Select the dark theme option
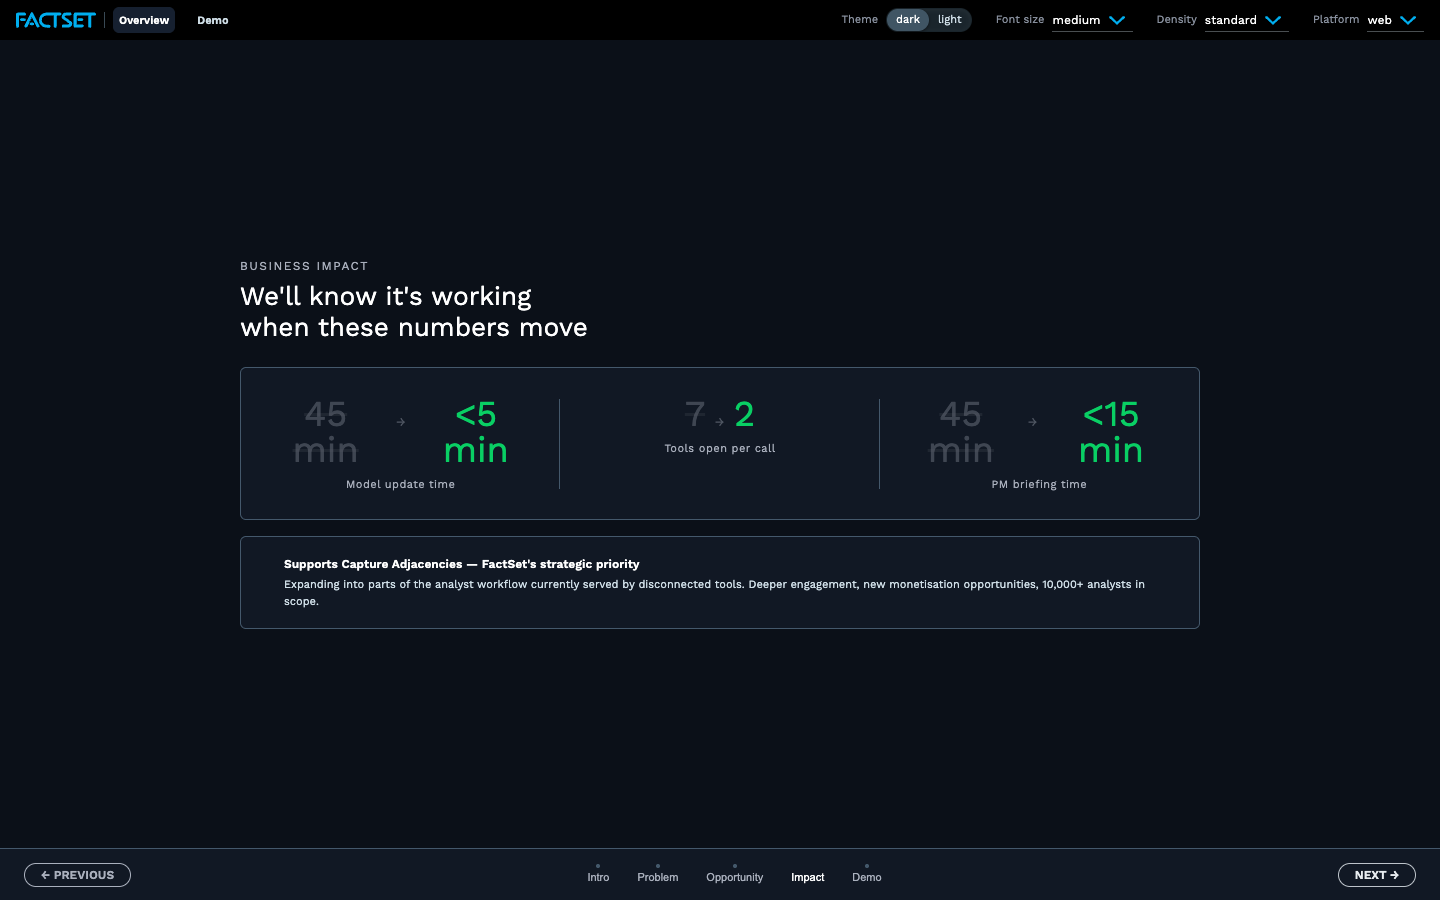The height and width of the screenshot is (900, 1440). click(x=908, y=20)
